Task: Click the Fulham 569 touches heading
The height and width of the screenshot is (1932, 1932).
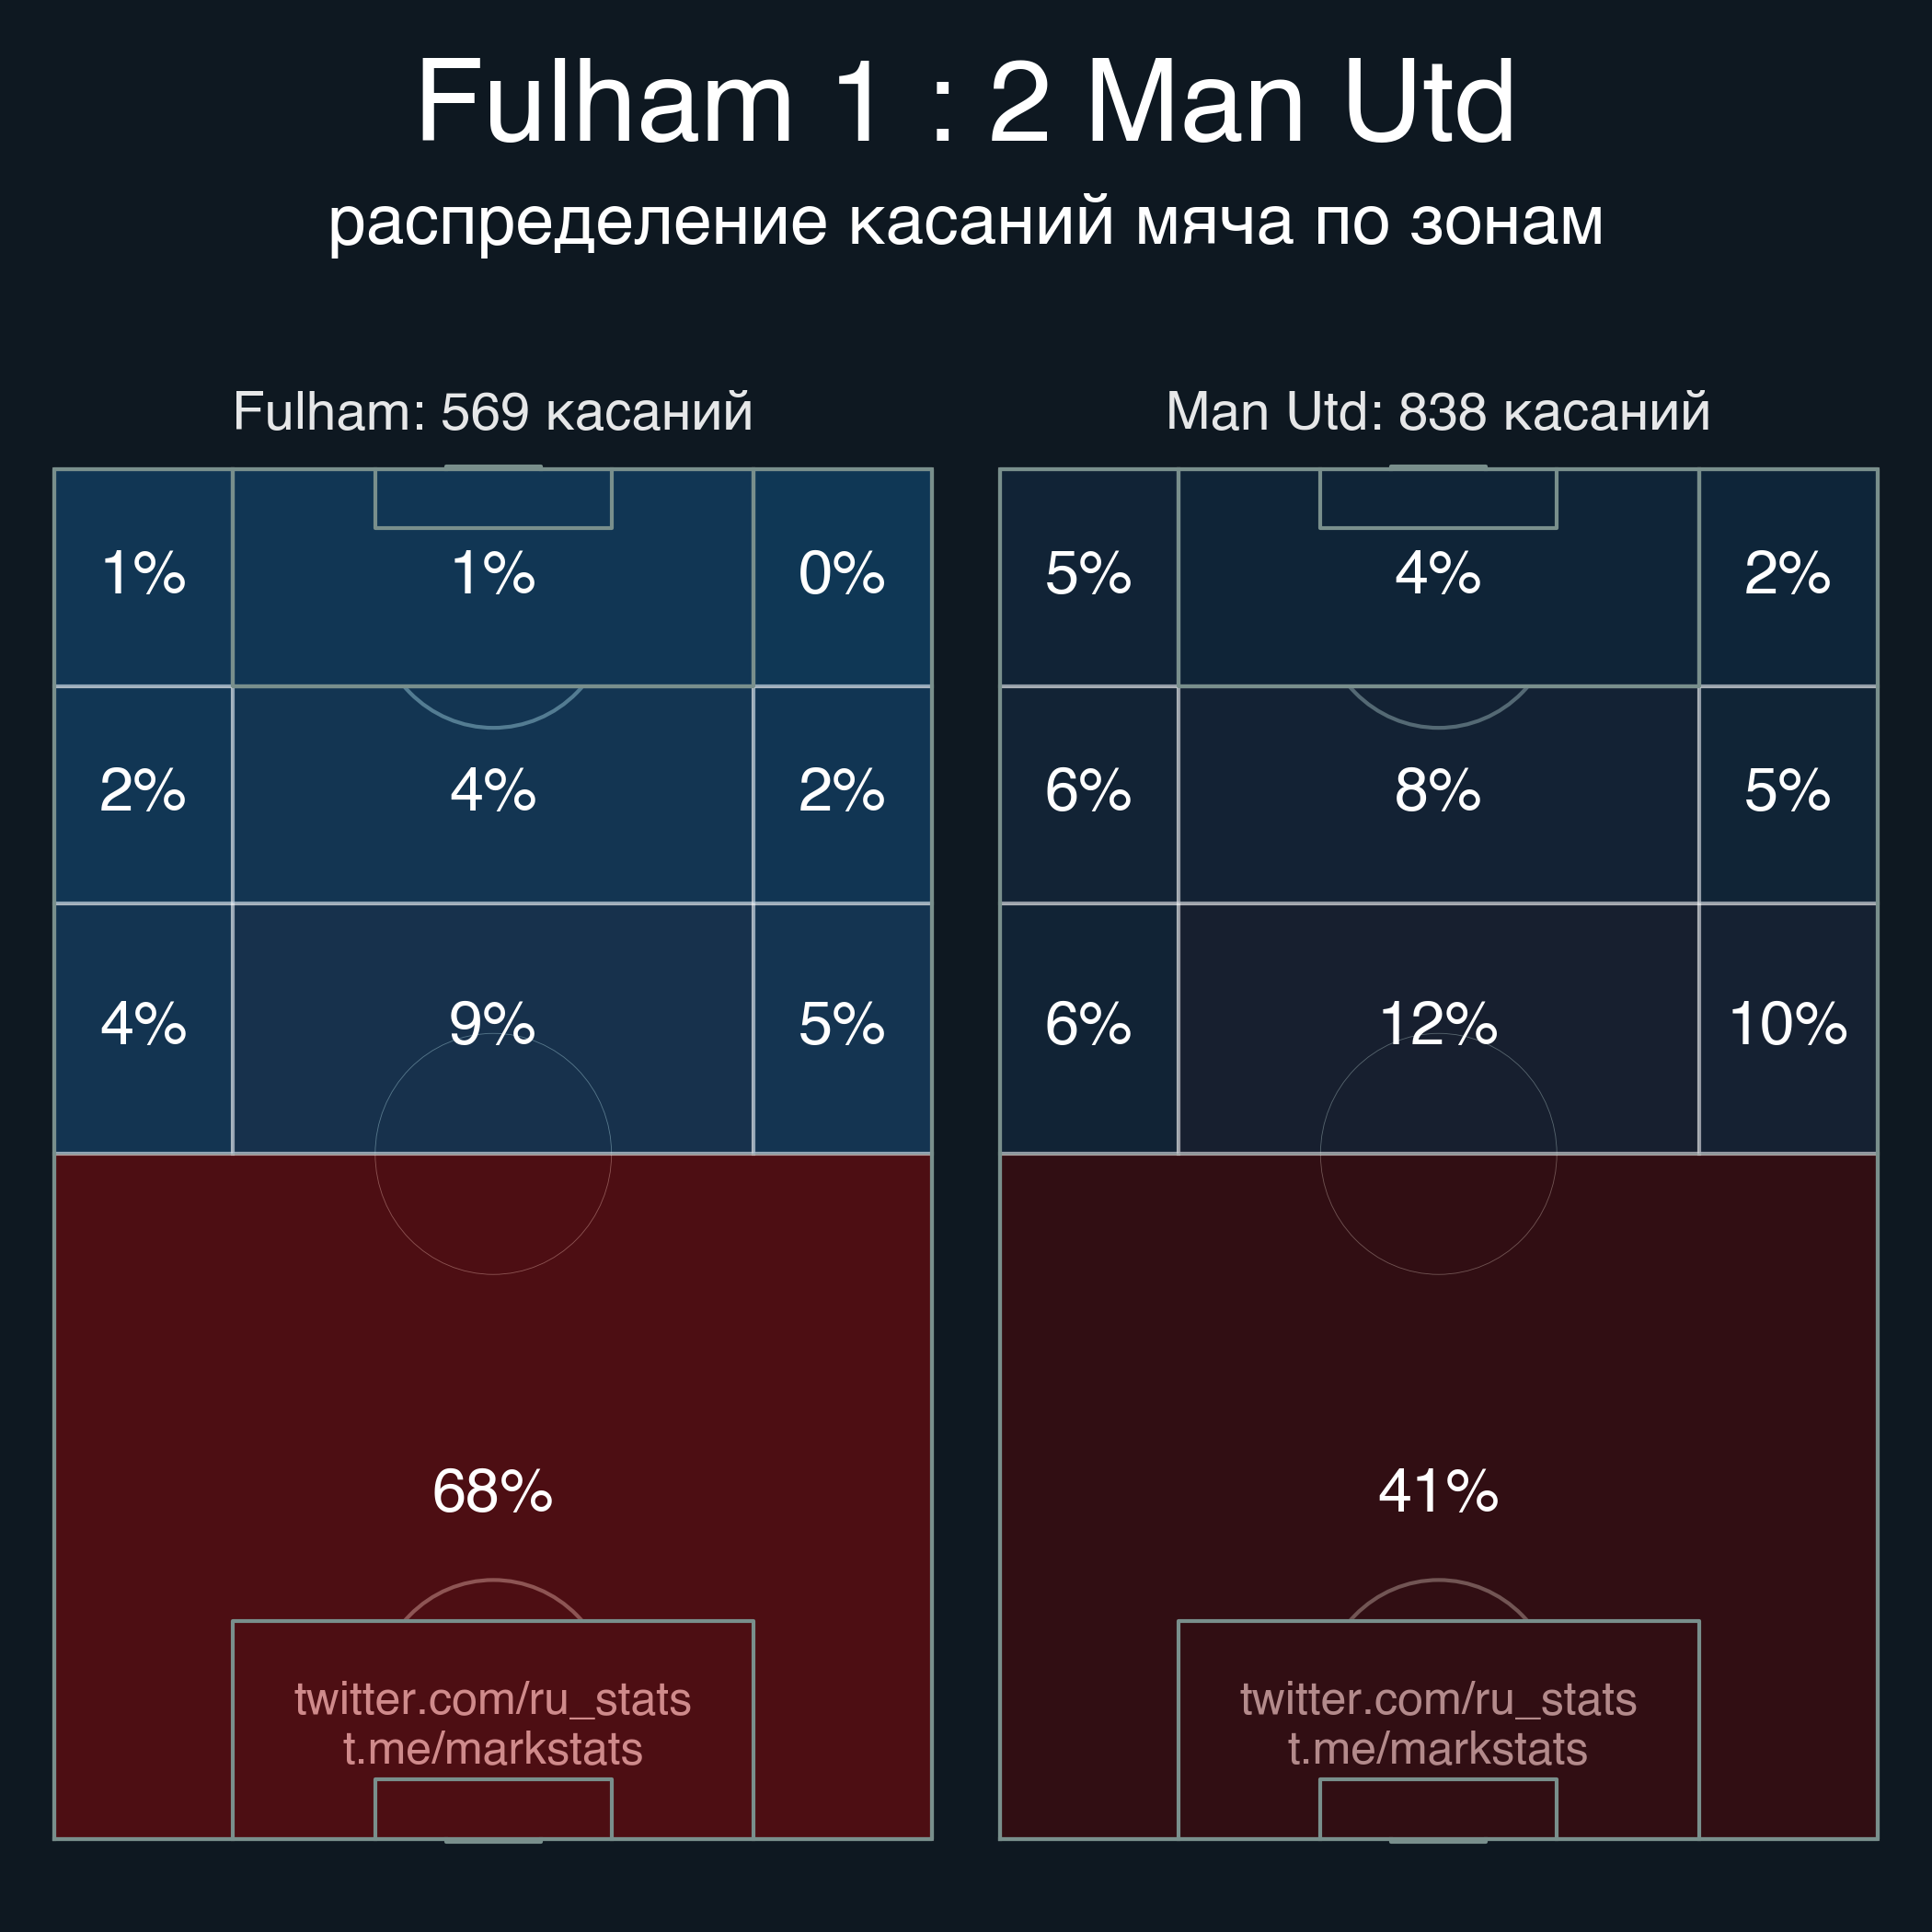Action: coord(493,411)
